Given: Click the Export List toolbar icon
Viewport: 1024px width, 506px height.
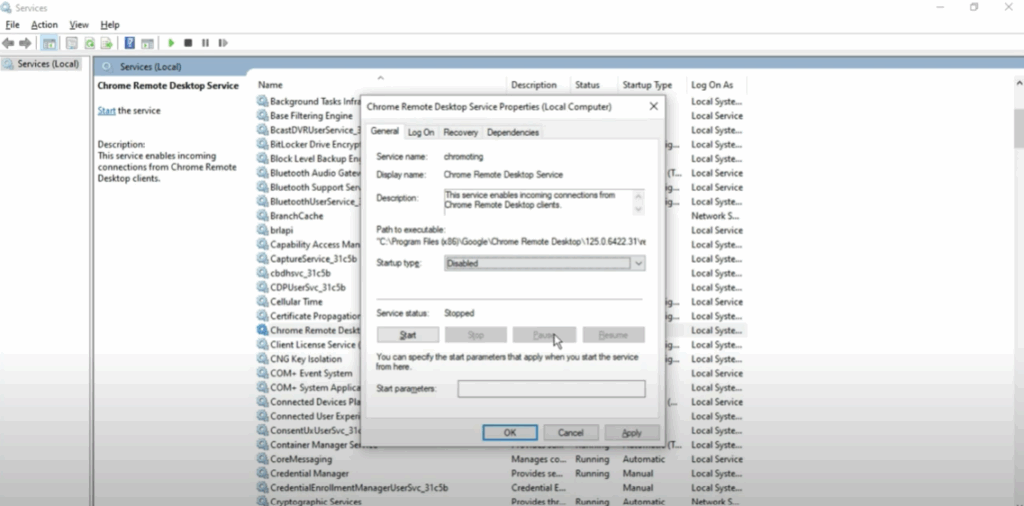Looking at the screenshot, I should pyautogui.click(x=106, y=43).
